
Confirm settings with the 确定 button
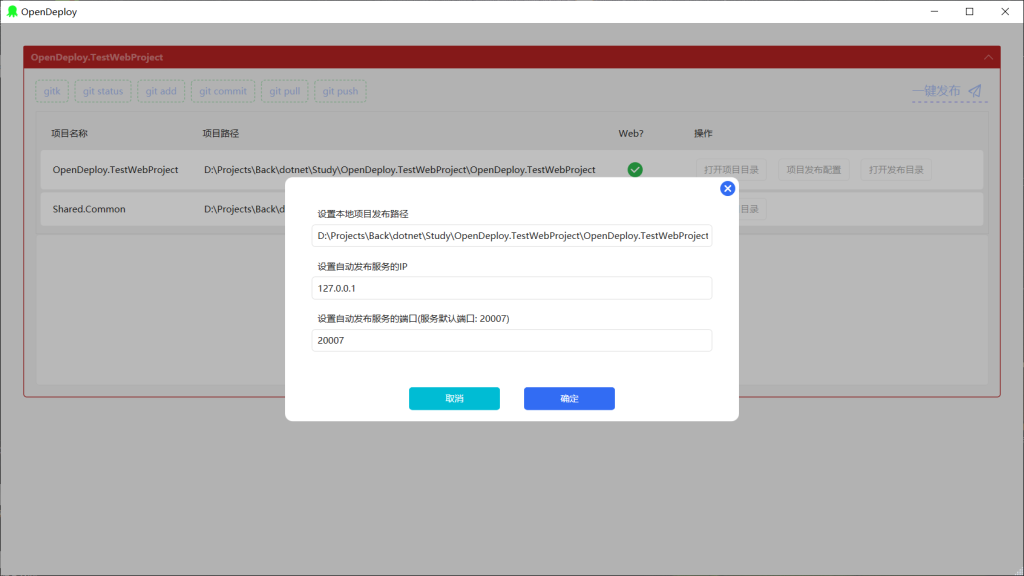tap(569, 398)
